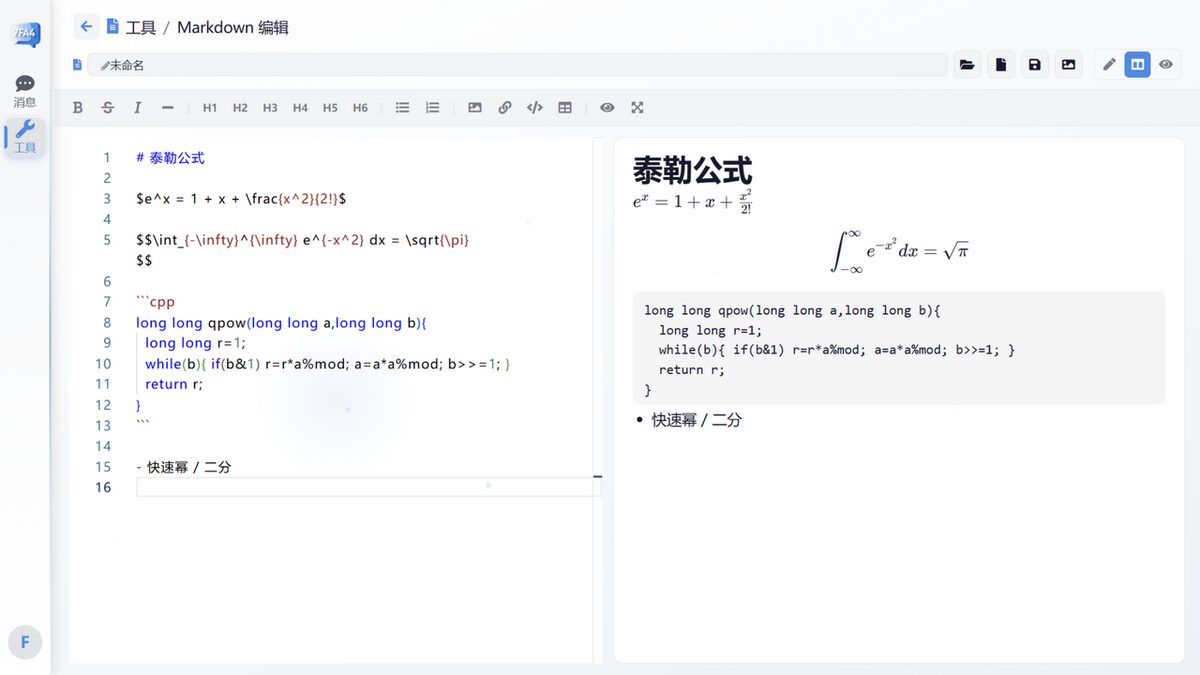Click the 工具 breadcrumb link

coord(141,28)
